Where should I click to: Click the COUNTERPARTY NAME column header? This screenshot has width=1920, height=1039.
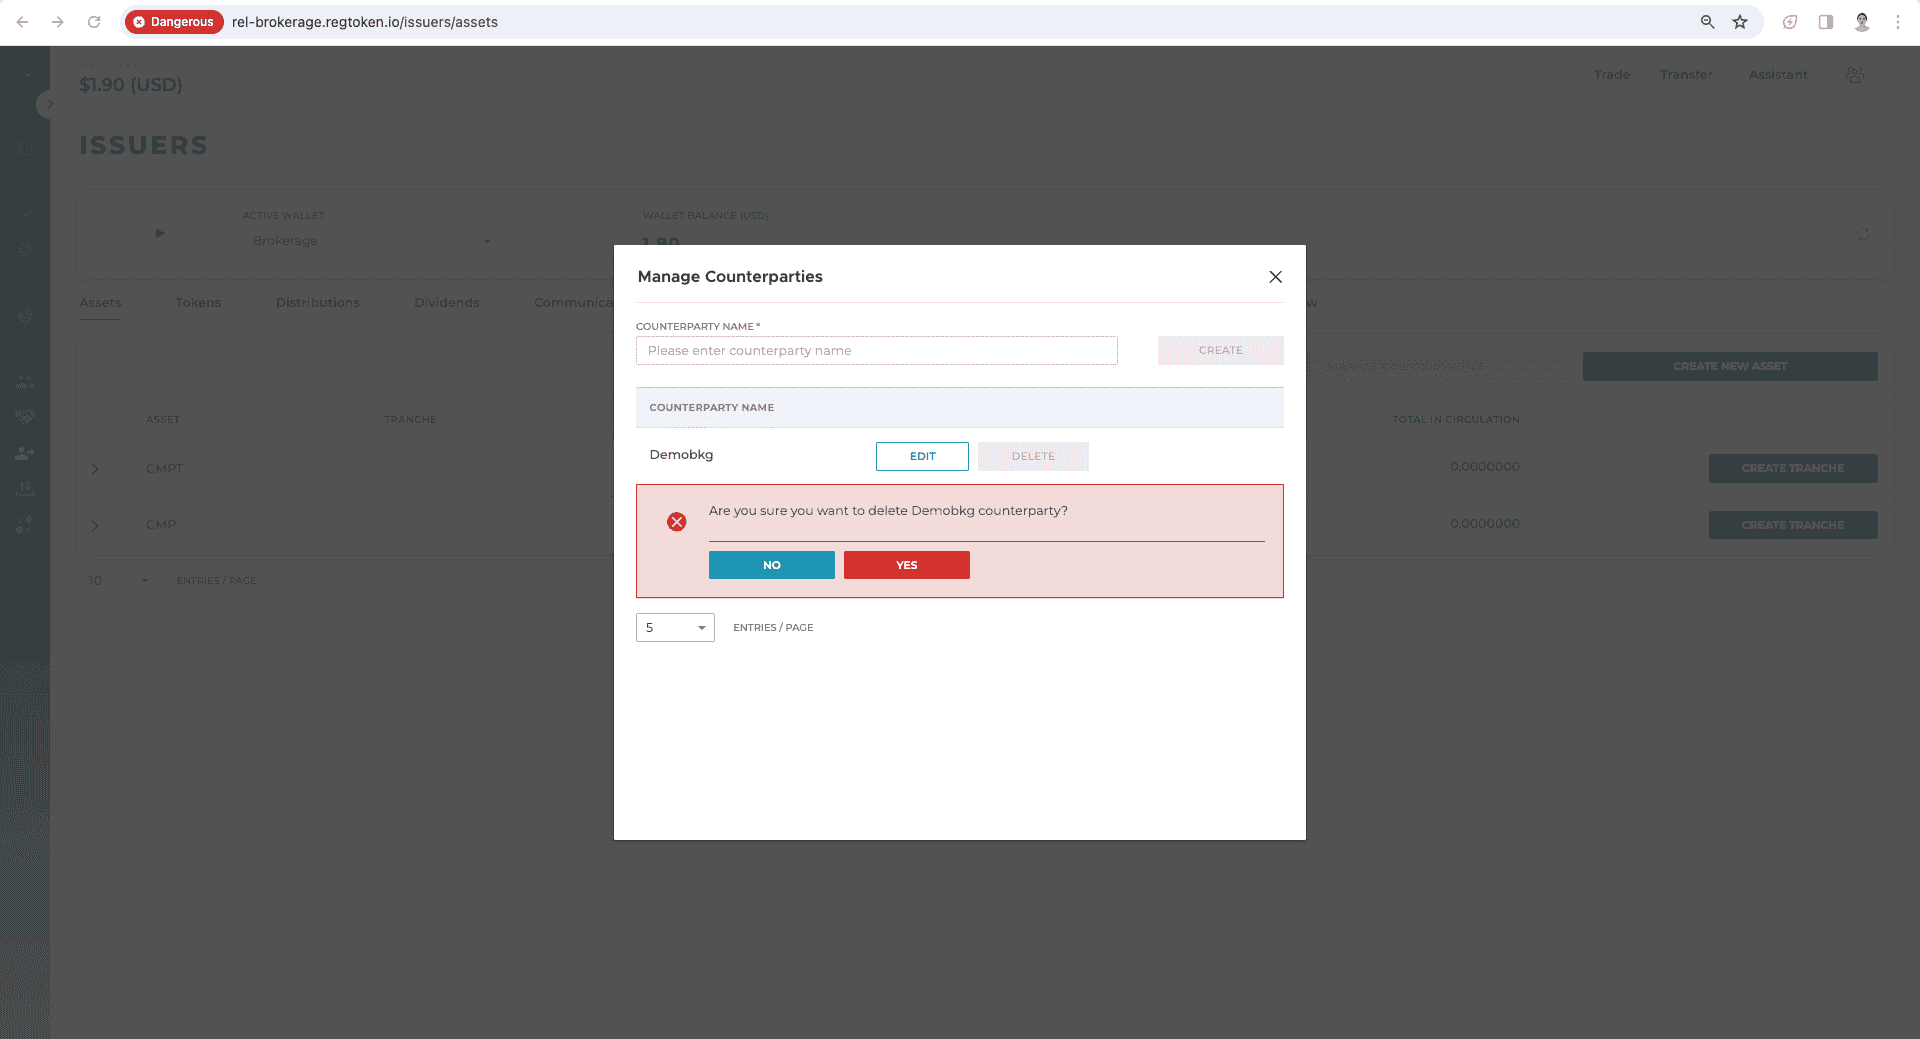click(712, 408)
